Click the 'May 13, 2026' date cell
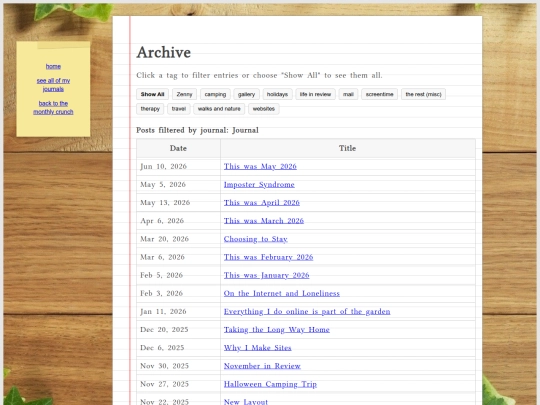540x405 pixels. [178, 202]
